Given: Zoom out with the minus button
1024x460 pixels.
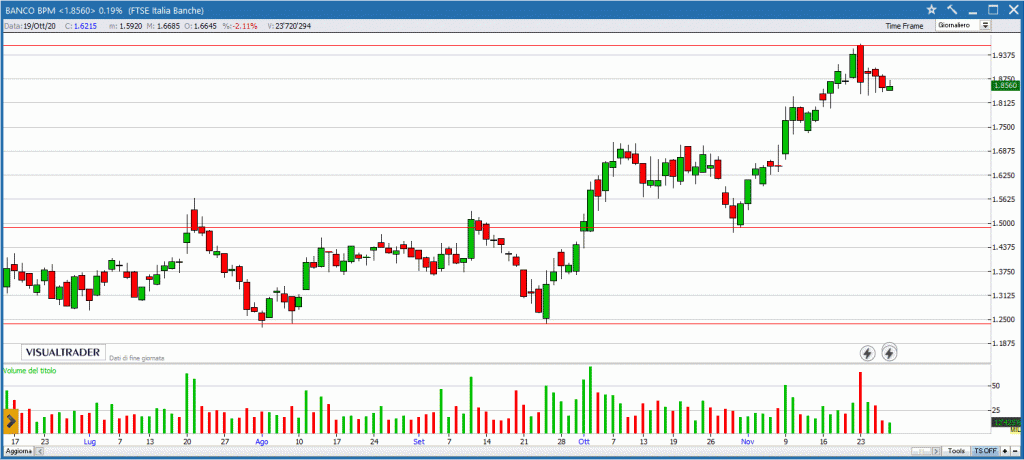Looking at the screenshot, I should tap(1015, 451).
